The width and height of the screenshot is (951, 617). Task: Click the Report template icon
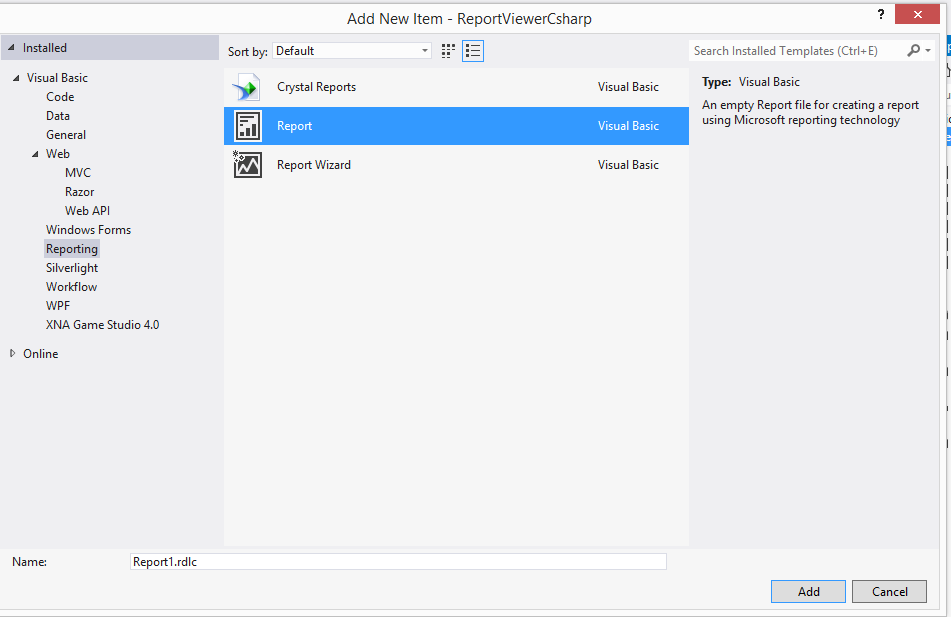tap(246, 125)
